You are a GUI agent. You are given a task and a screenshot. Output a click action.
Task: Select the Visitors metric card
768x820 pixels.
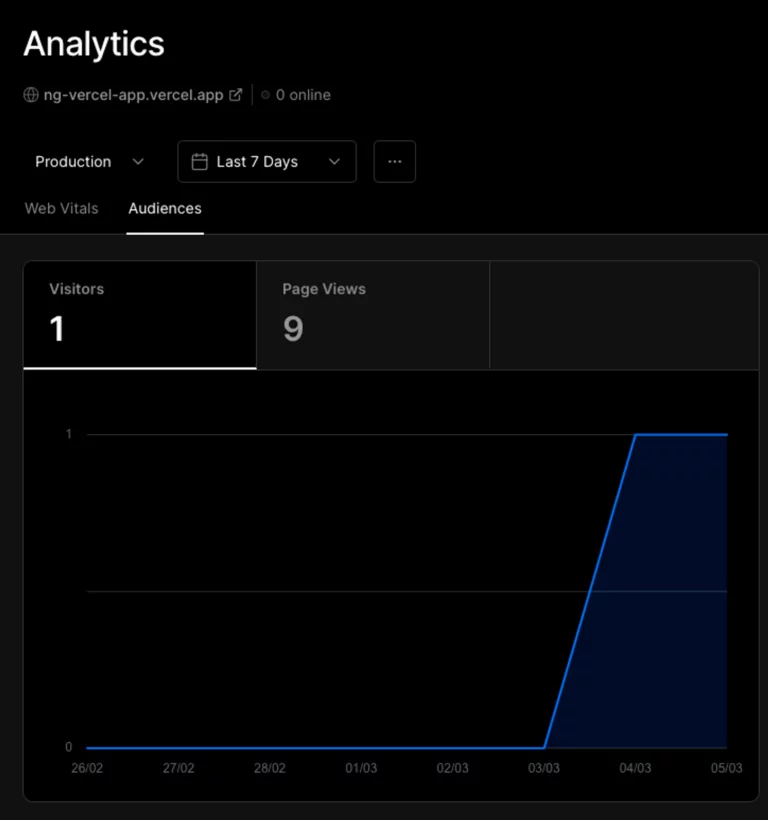pyautogui.click(x=140, y=315)
